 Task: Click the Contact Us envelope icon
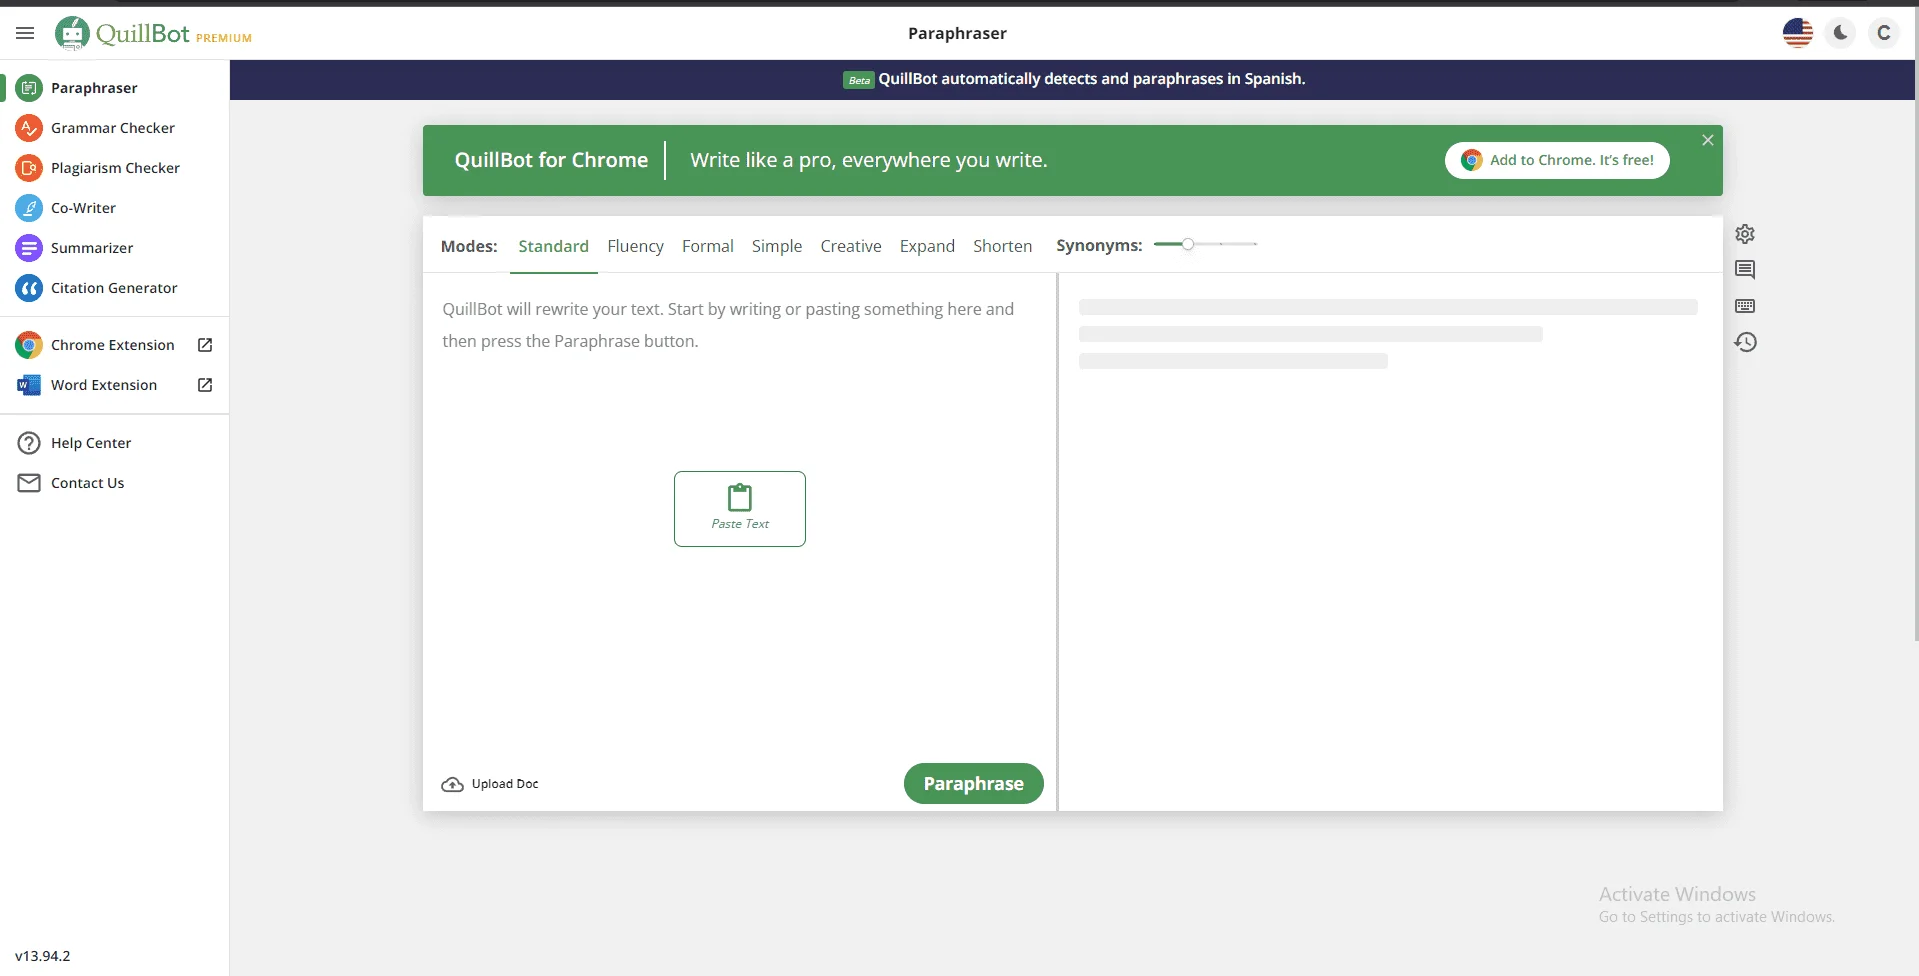pyautogui.click(x=29, y=483)
